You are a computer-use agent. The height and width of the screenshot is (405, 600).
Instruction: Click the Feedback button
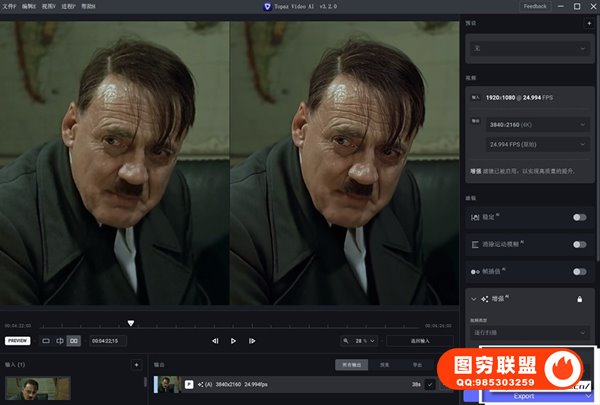(535, 6)
